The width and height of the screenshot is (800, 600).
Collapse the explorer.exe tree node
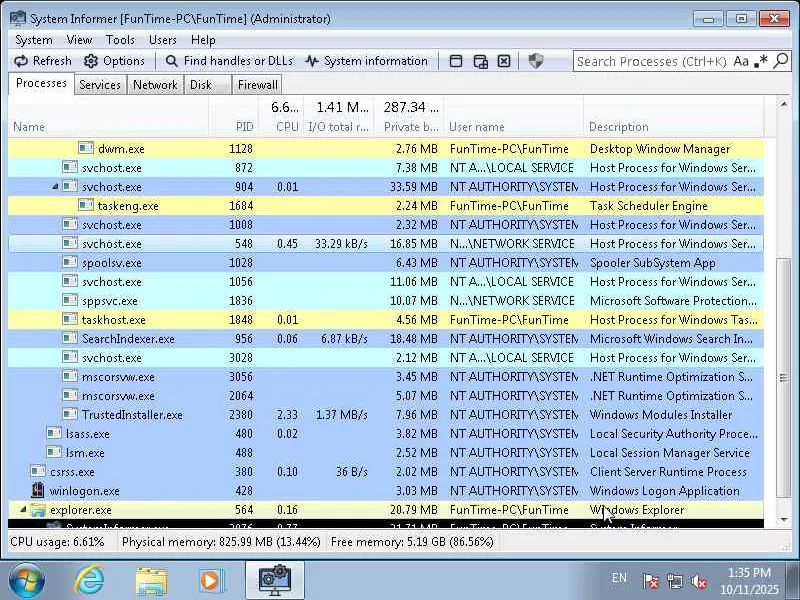tap(22, 510)
